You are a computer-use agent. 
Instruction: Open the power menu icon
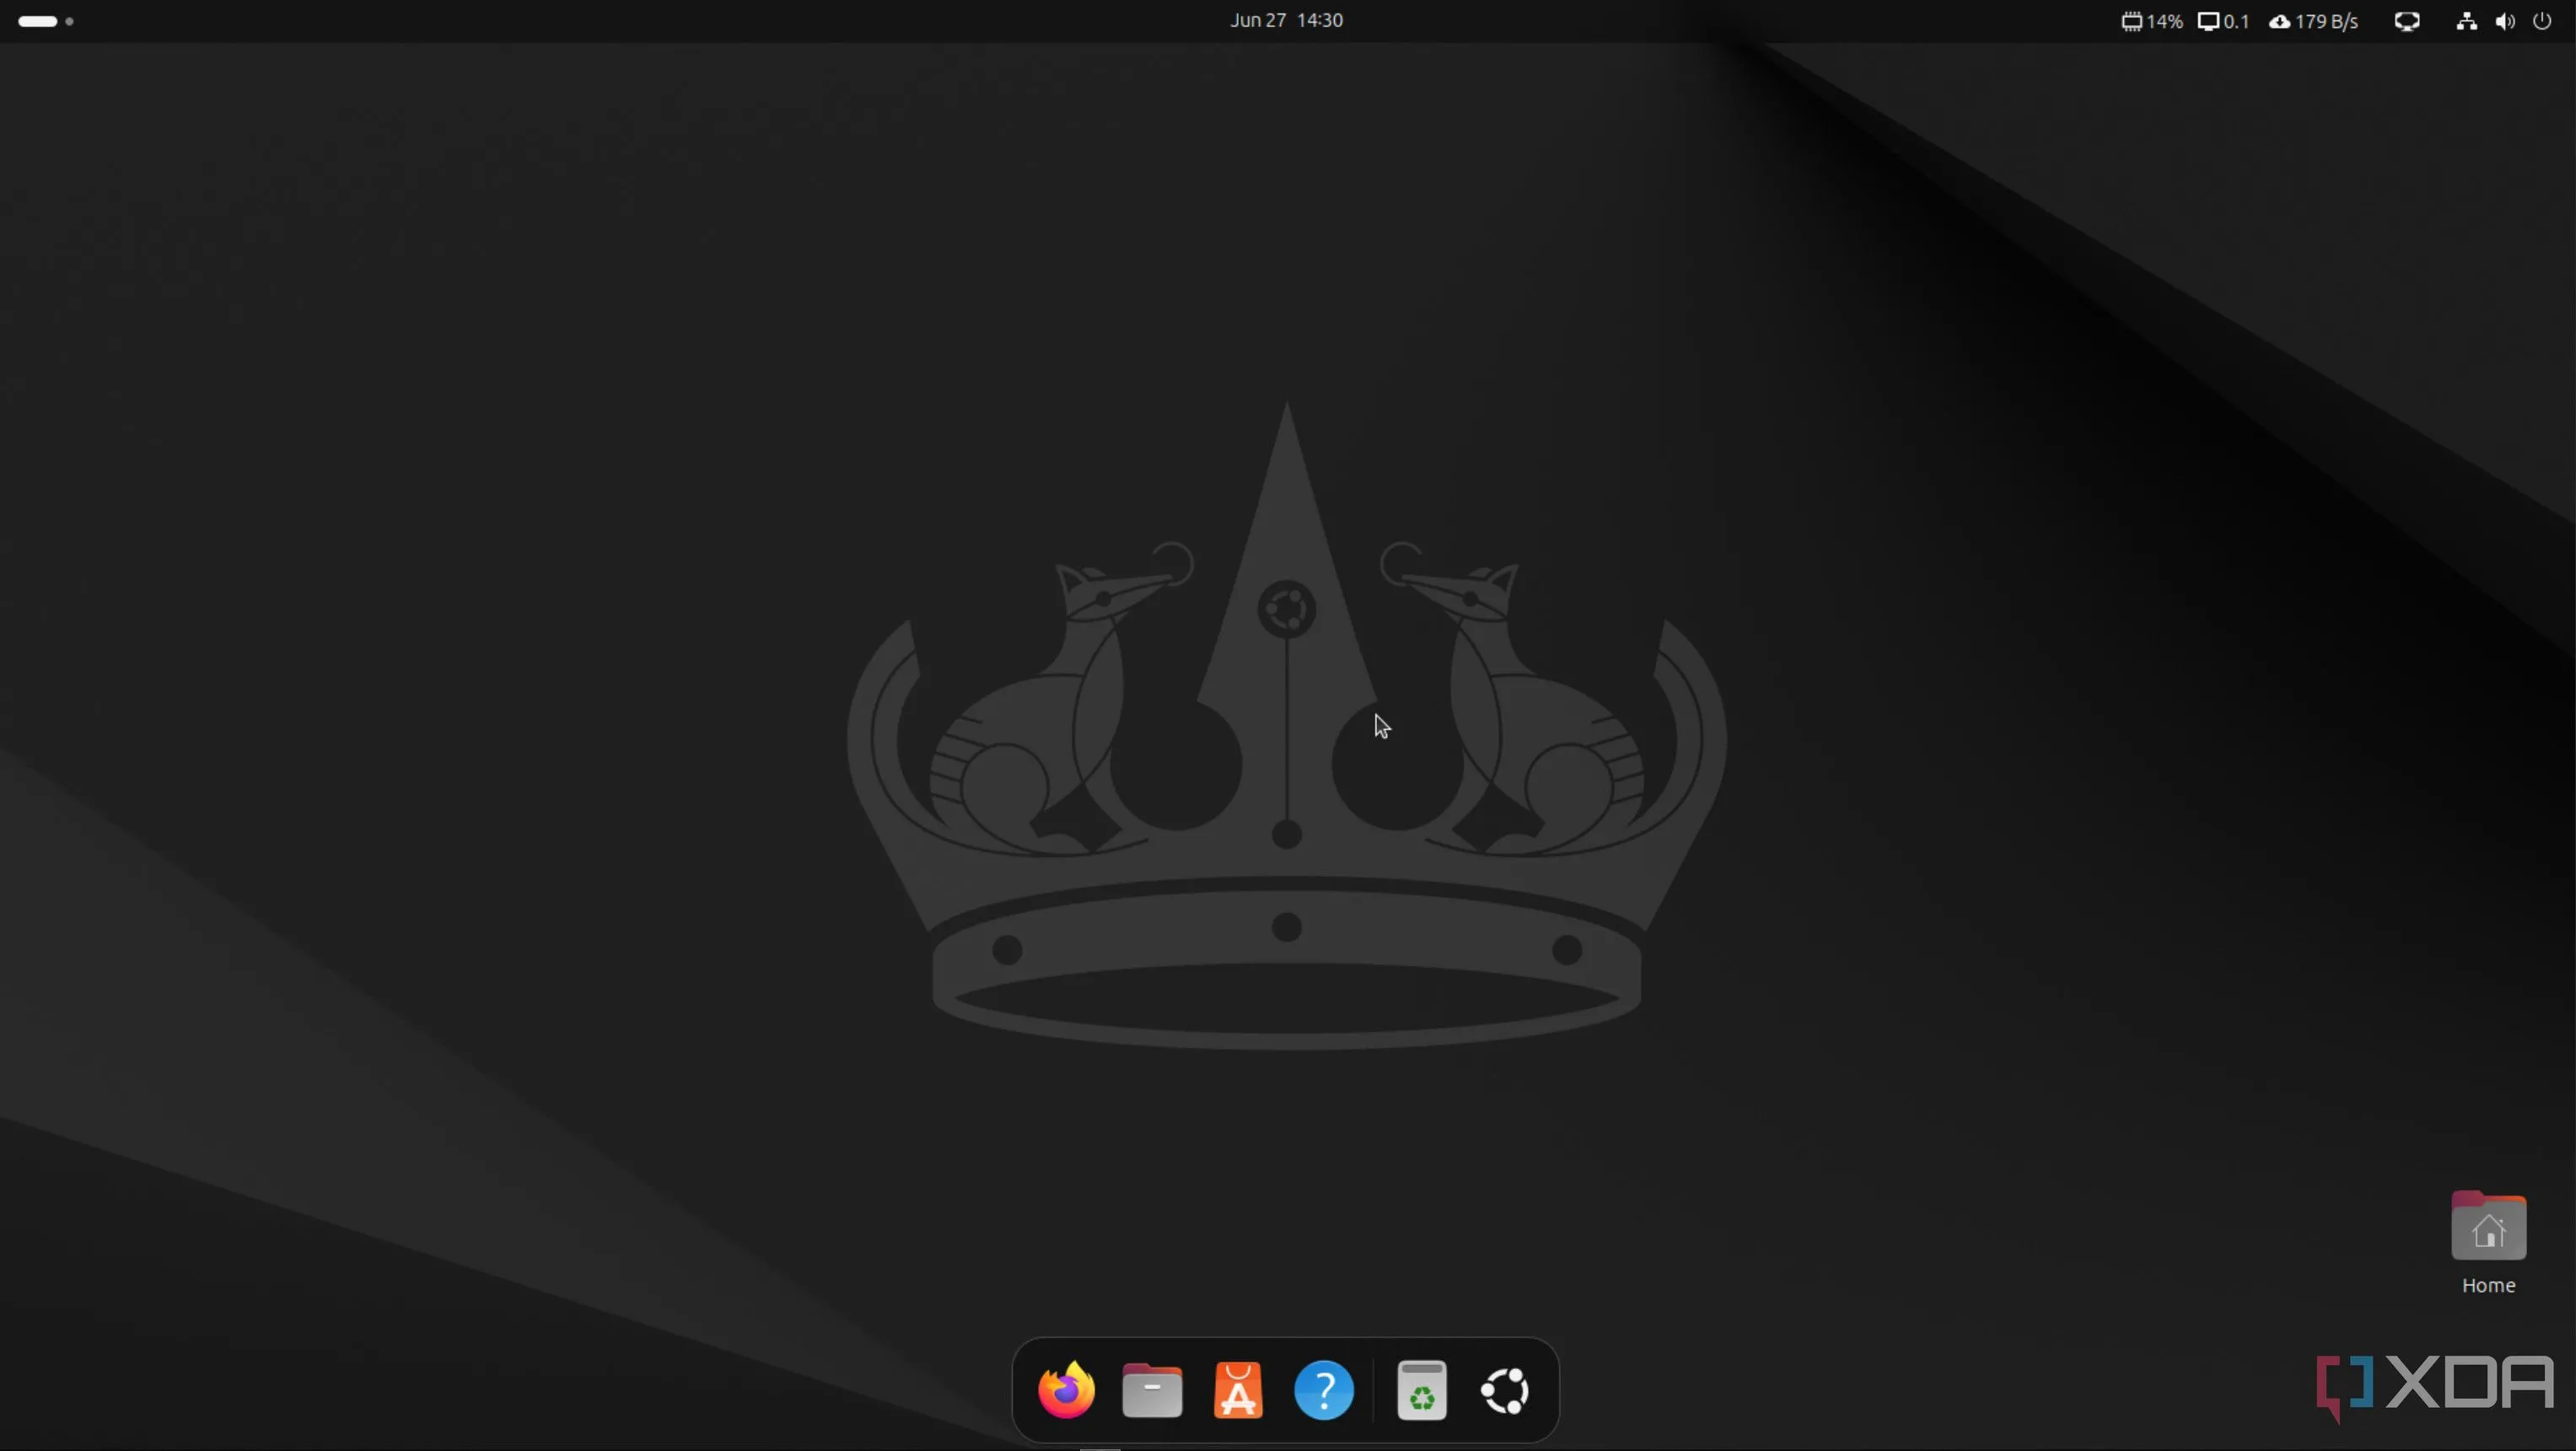[2543, 21]
